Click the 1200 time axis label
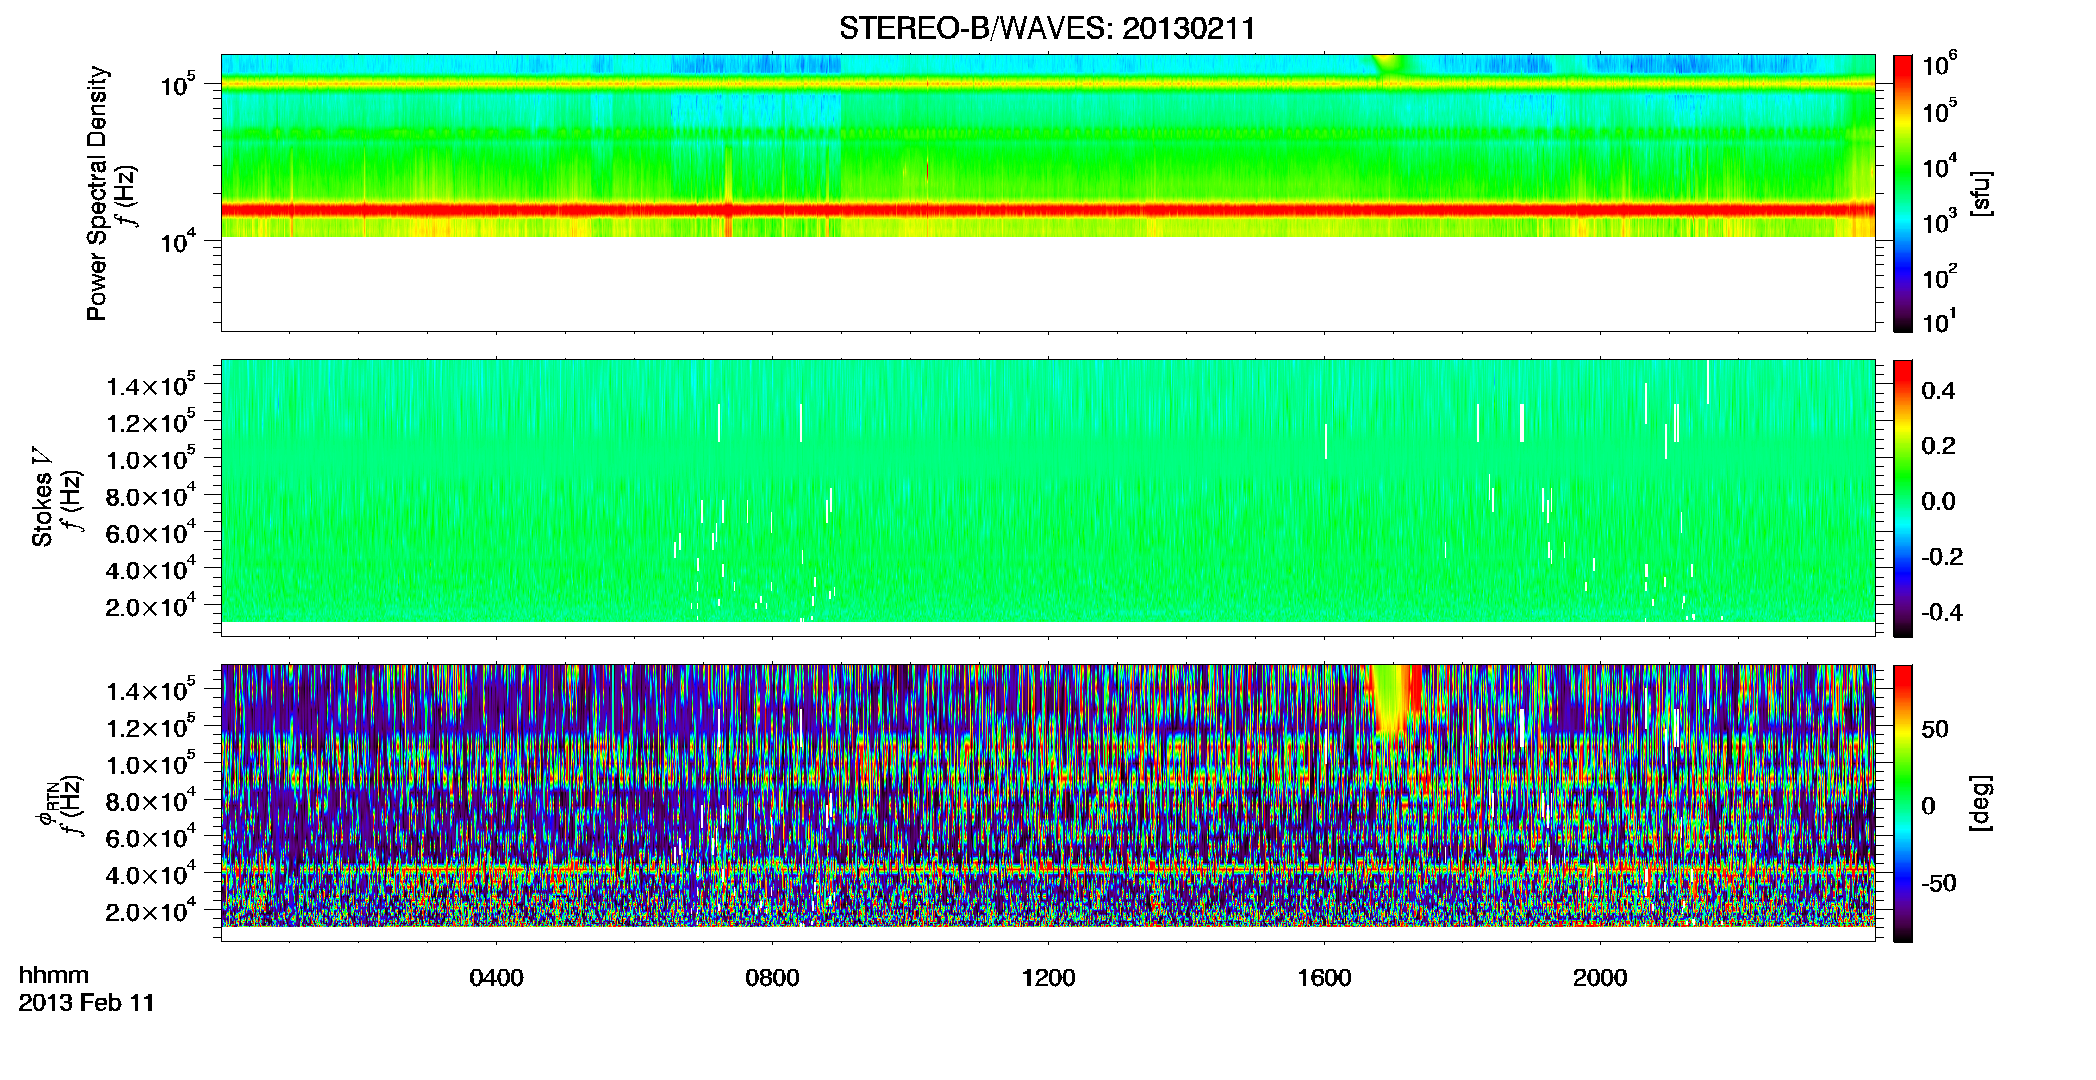The height and width of the screenshot is (1080, 2096). pyautogui.click(x=1048, y=978)
